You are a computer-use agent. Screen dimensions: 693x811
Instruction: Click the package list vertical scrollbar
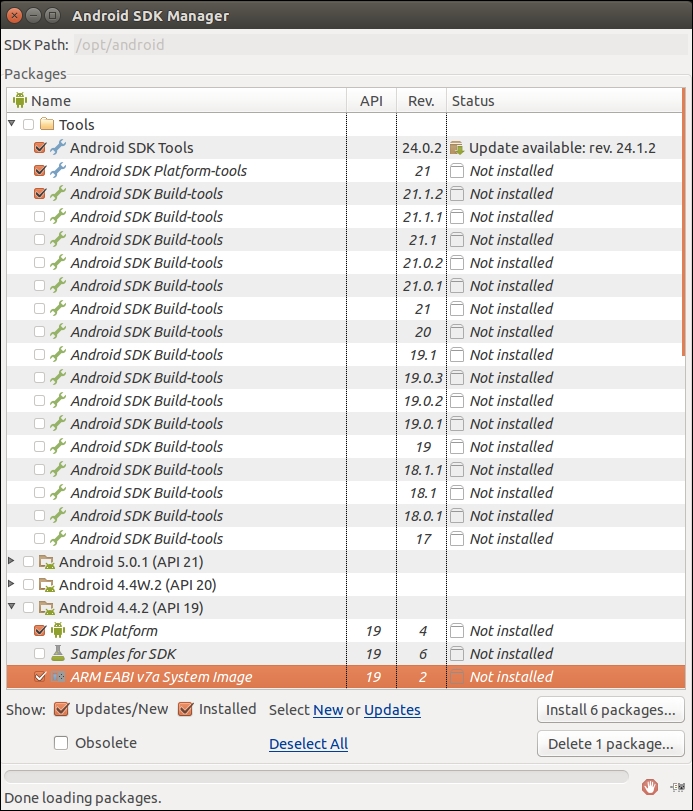tap(685, 230)
